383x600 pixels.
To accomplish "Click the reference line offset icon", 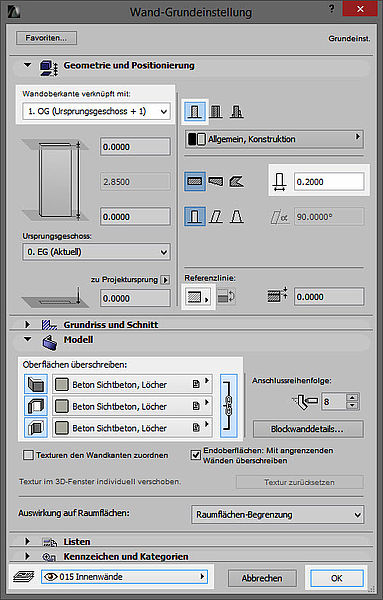I will [278, 295].
